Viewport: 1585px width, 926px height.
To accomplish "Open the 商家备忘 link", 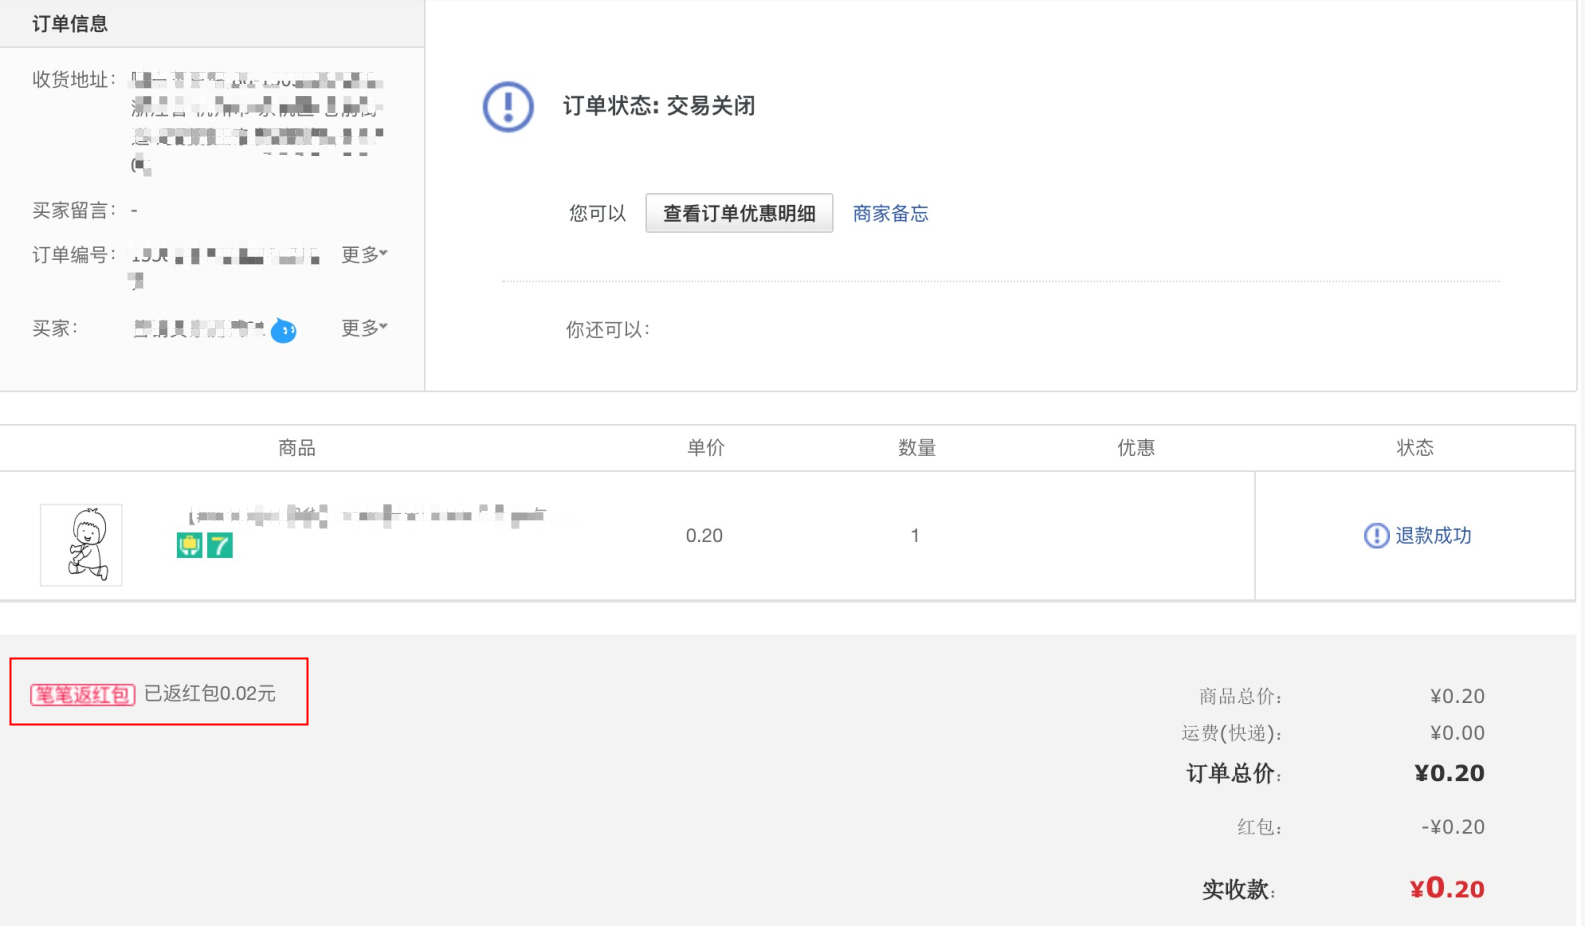I will [890, 213].
